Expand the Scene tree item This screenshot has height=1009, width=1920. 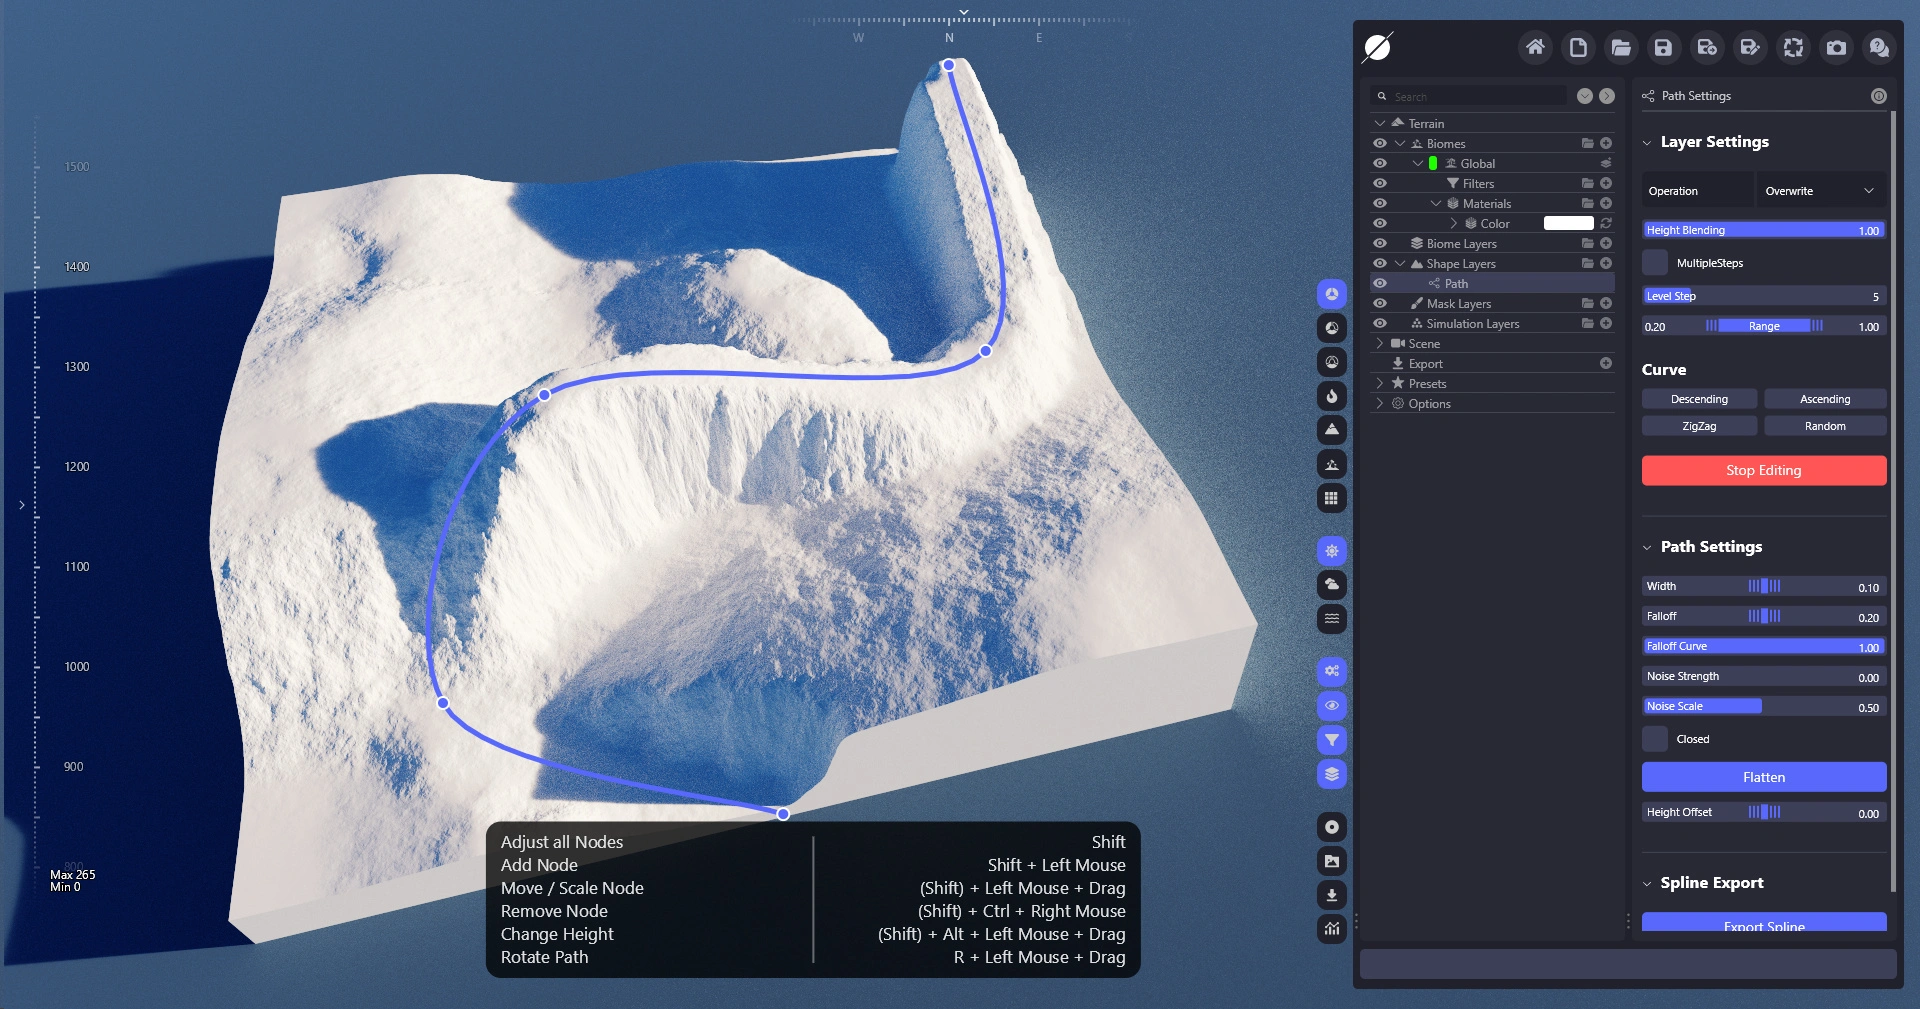tap(1380, 343)
